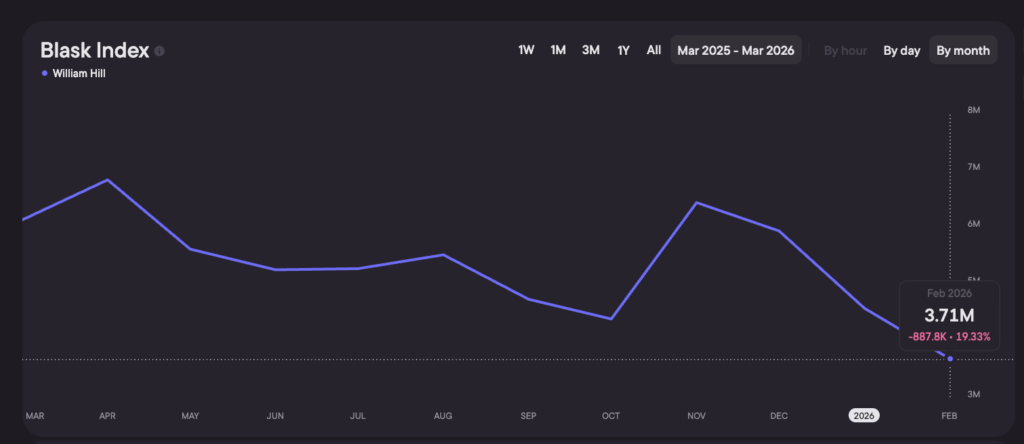Click the APR label on the x-axis
1024x444 pixels.
(x=107, y=415)
